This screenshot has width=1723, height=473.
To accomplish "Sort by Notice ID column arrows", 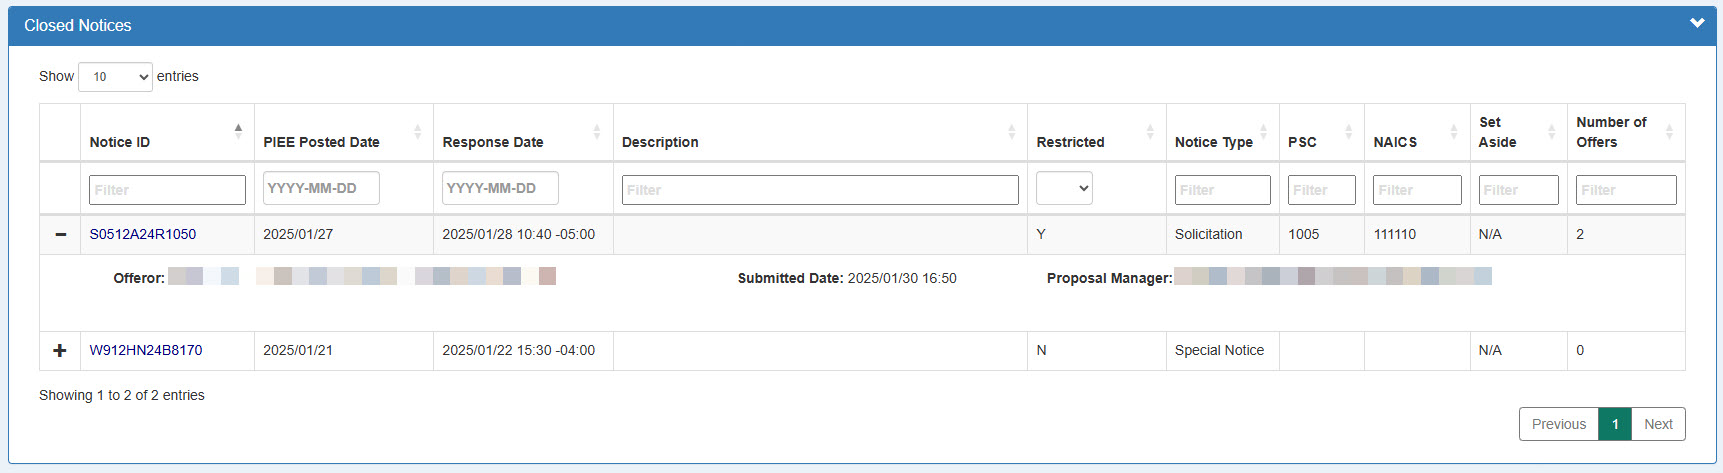I will click(238, 131).
